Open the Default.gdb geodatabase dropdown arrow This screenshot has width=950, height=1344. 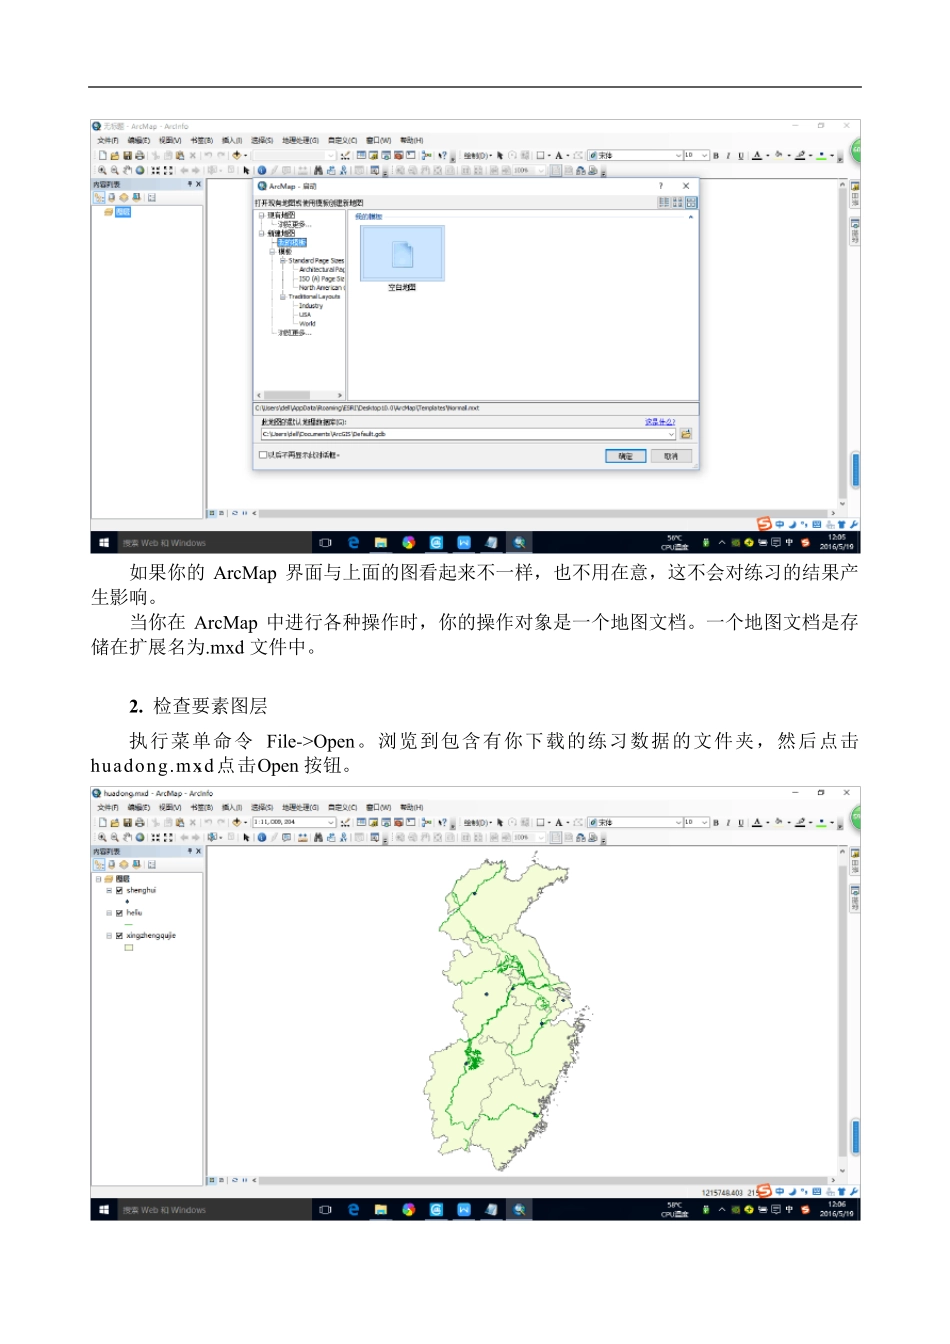(671, 434)
